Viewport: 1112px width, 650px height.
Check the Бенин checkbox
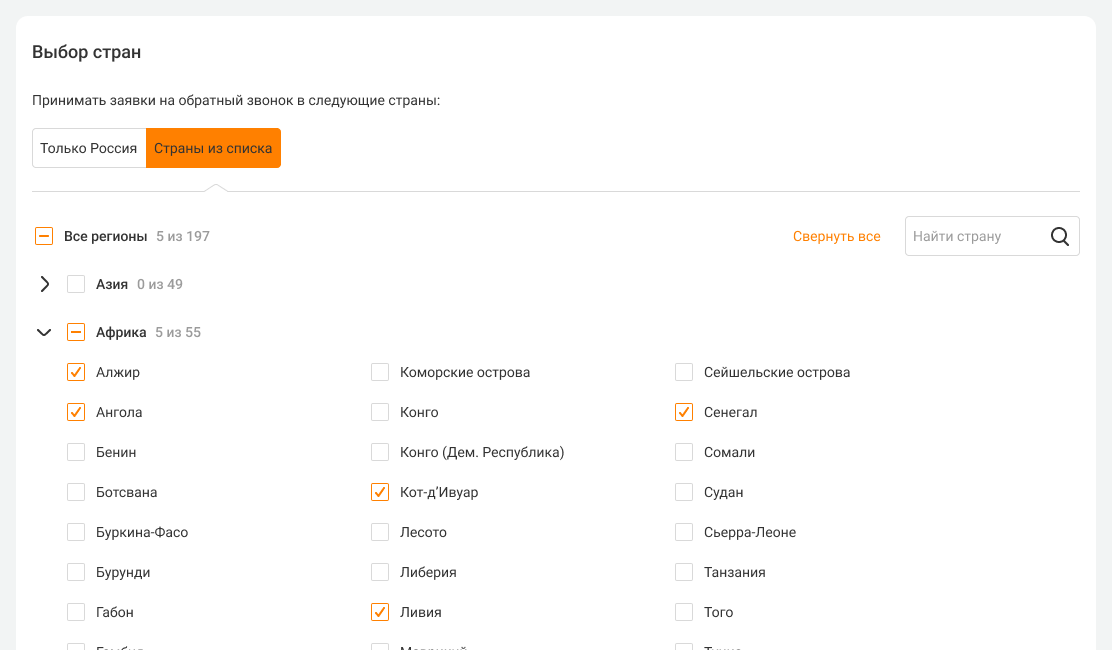76,452
